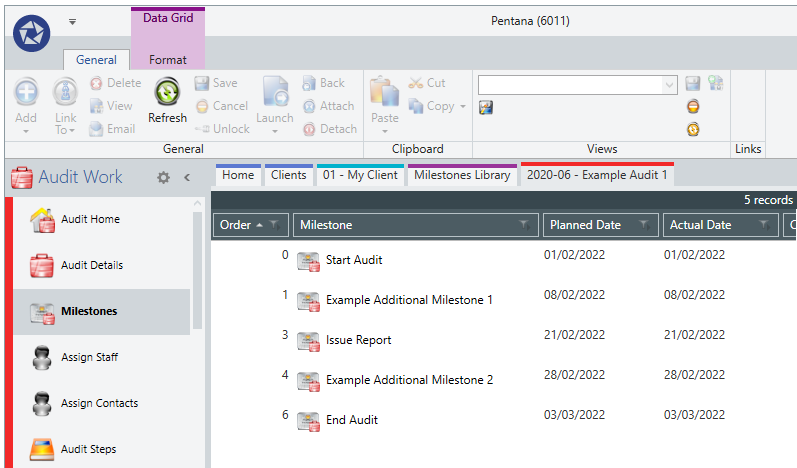Select the End Audit milestone row
This screenshot has width=797, height=468.
point(503,420)
